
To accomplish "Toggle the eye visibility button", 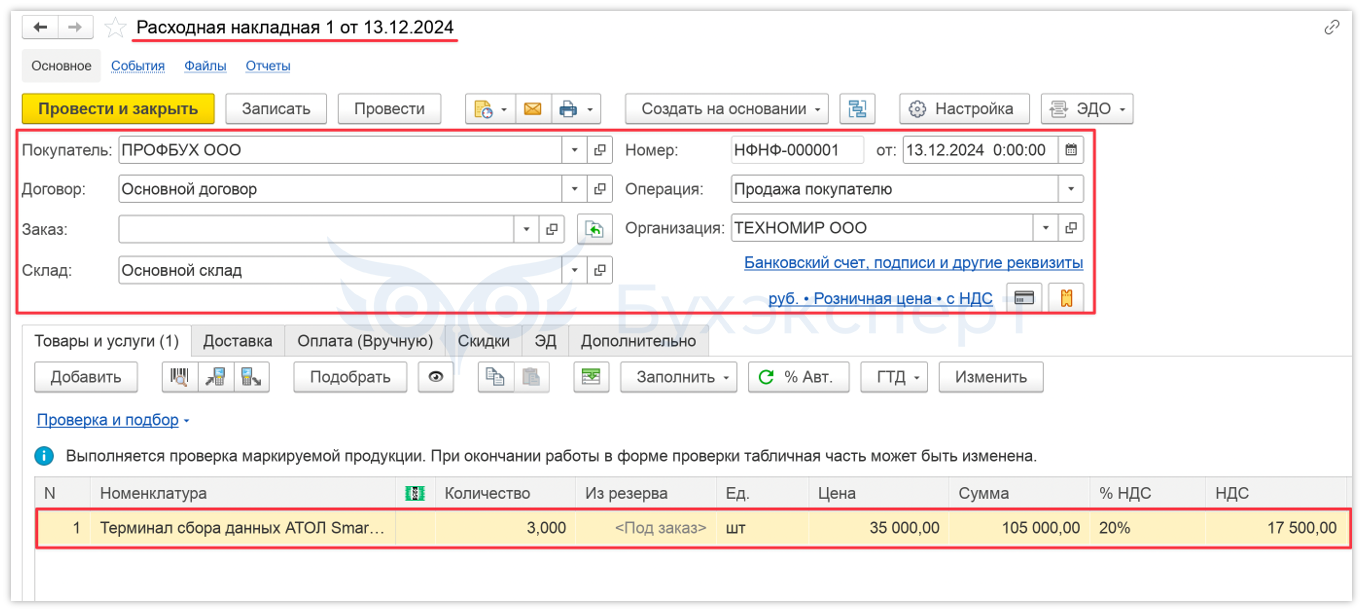I will pos(436,377).
